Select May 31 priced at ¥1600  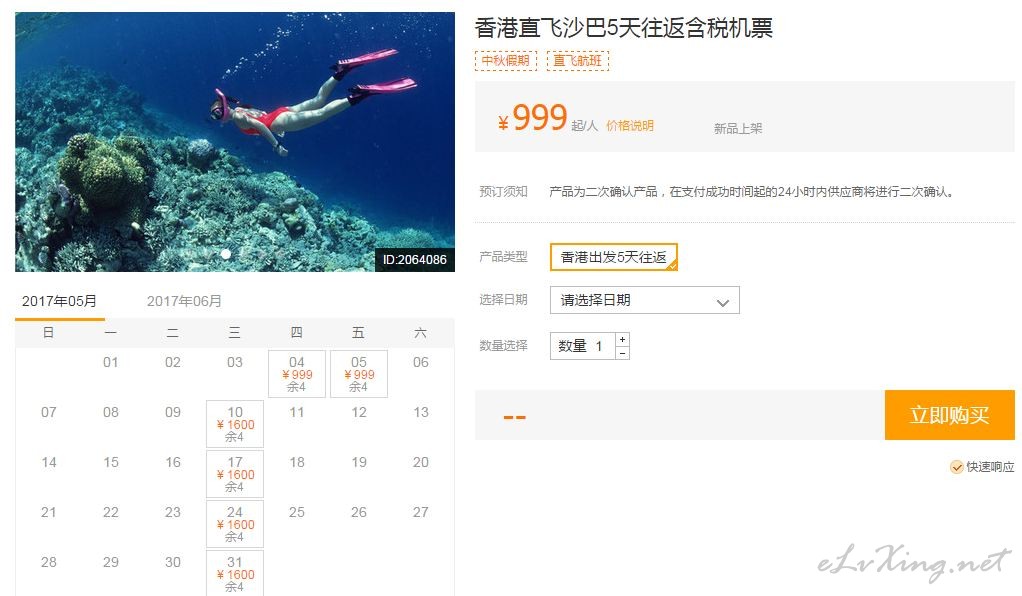235,573
